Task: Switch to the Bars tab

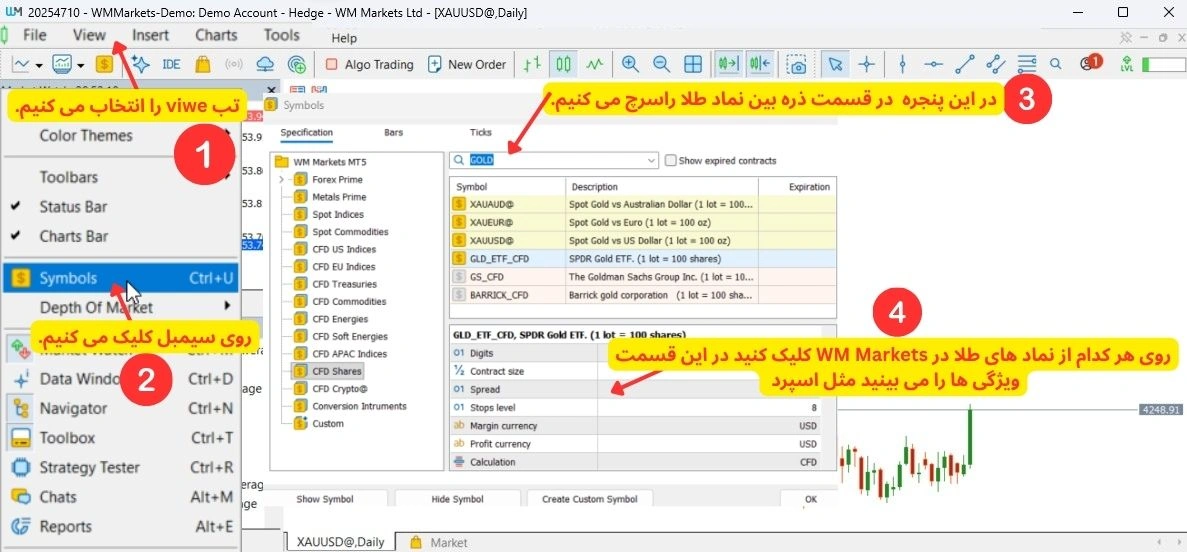Action: (x=394, y=133)
